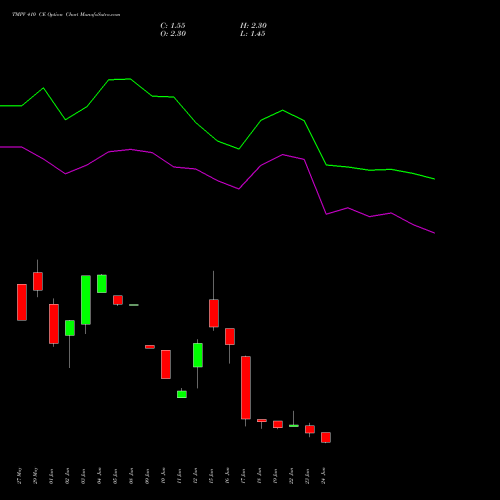
Task: Select the green candle for 04 Jun
Action: 102,284
